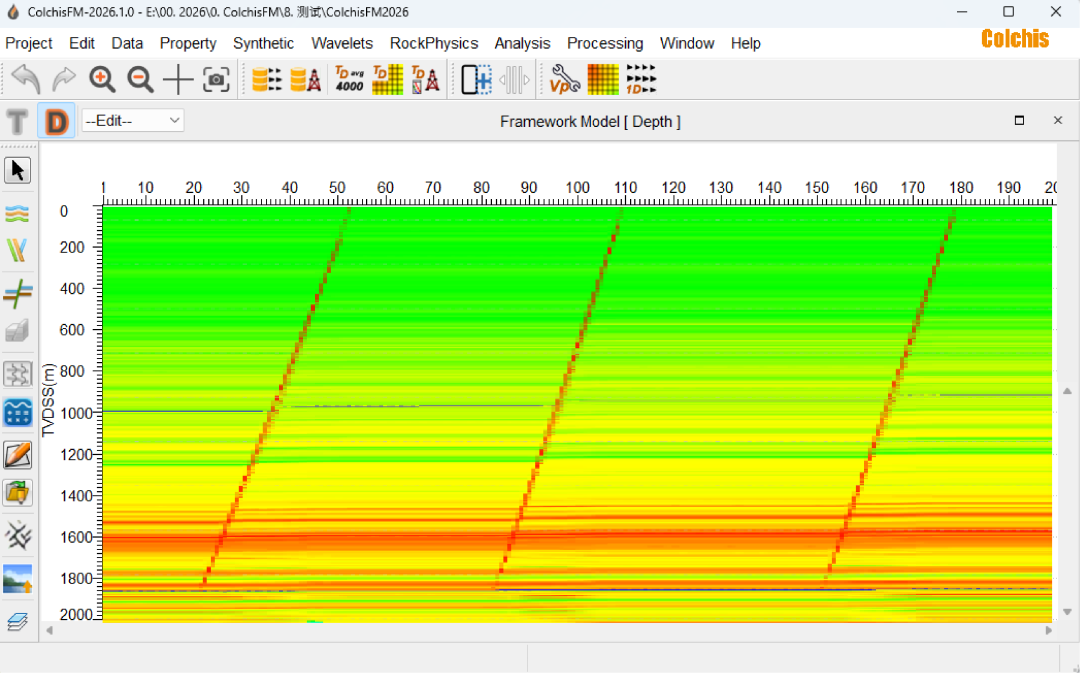This screenshot has width=1080, height=673.
Task: Click the horizontal scrollbar left arrow
Action: coord(49,630)
